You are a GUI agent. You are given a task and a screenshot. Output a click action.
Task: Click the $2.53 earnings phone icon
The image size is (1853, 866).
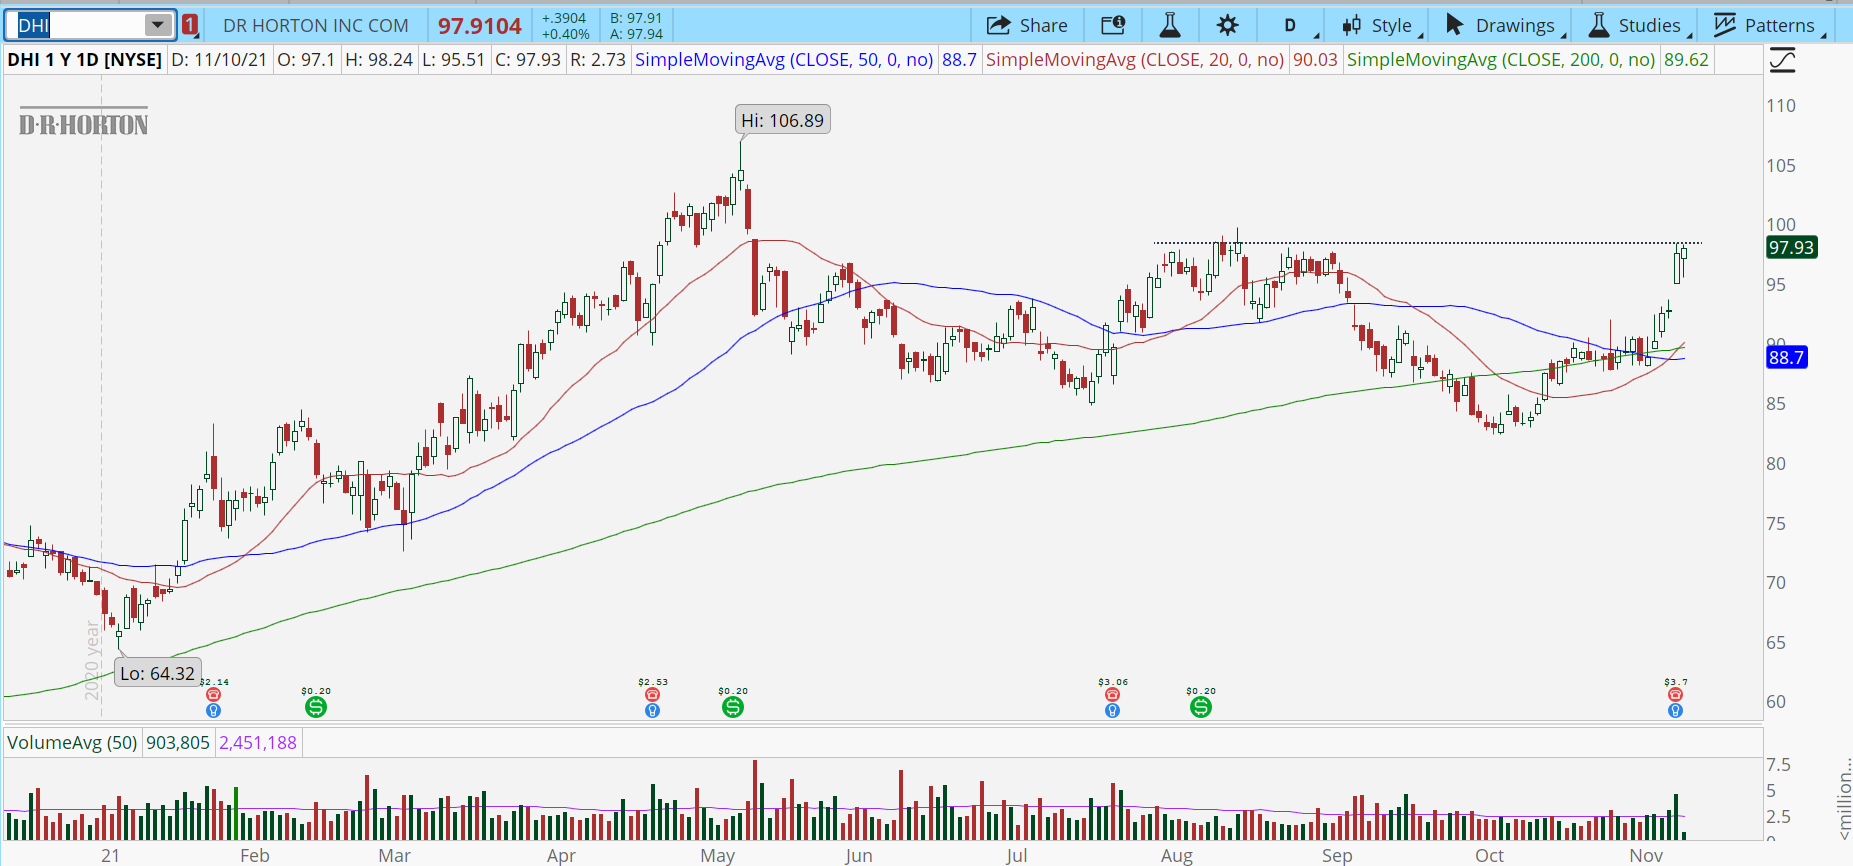[652, 694]
